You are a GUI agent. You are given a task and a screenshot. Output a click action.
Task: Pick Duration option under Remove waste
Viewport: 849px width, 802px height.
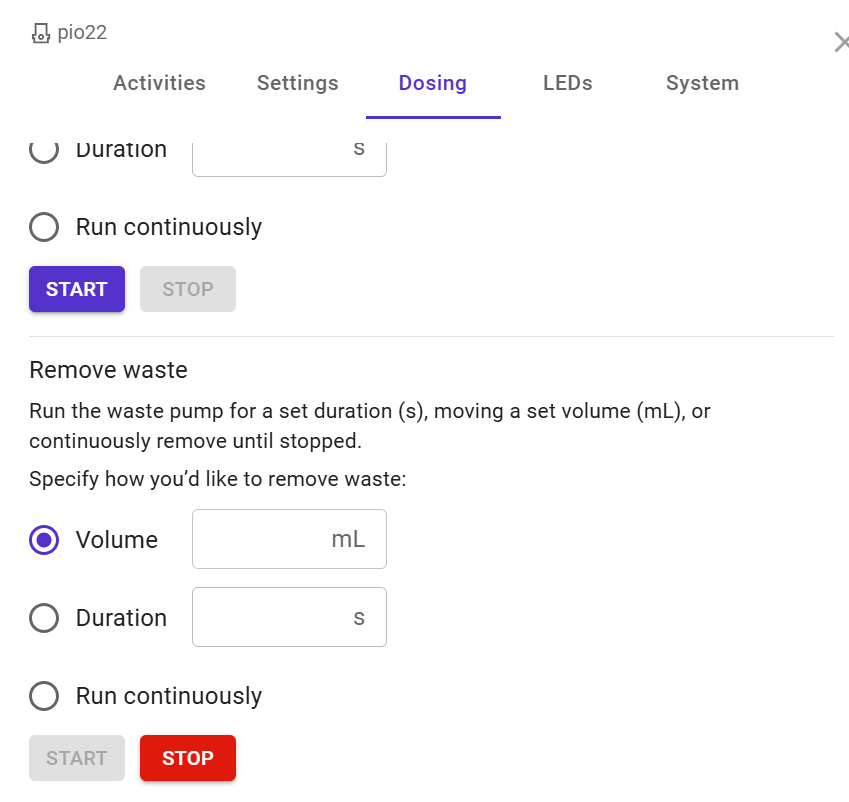click(x=44, y=618)
